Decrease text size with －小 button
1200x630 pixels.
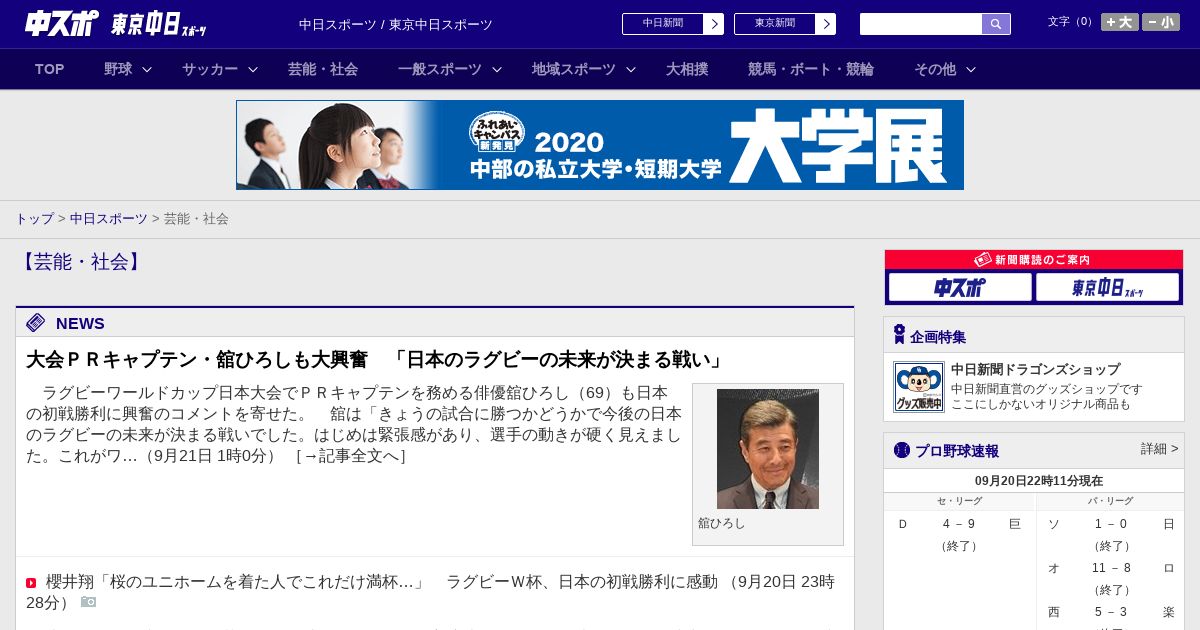tap(1161, 22)
